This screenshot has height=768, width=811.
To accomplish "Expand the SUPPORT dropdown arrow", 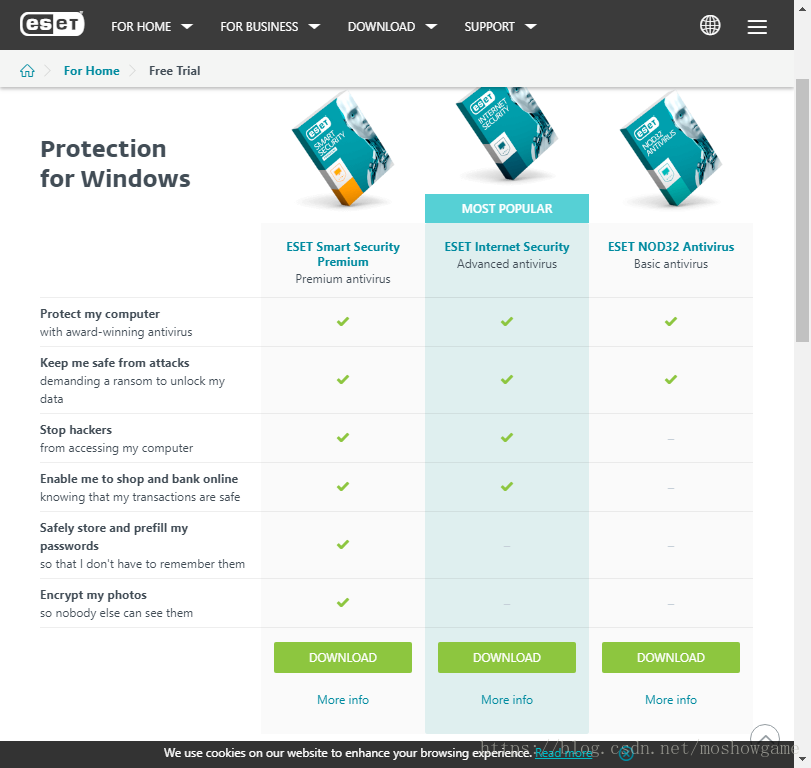I will pyautogui.click(x=530, y=26).
